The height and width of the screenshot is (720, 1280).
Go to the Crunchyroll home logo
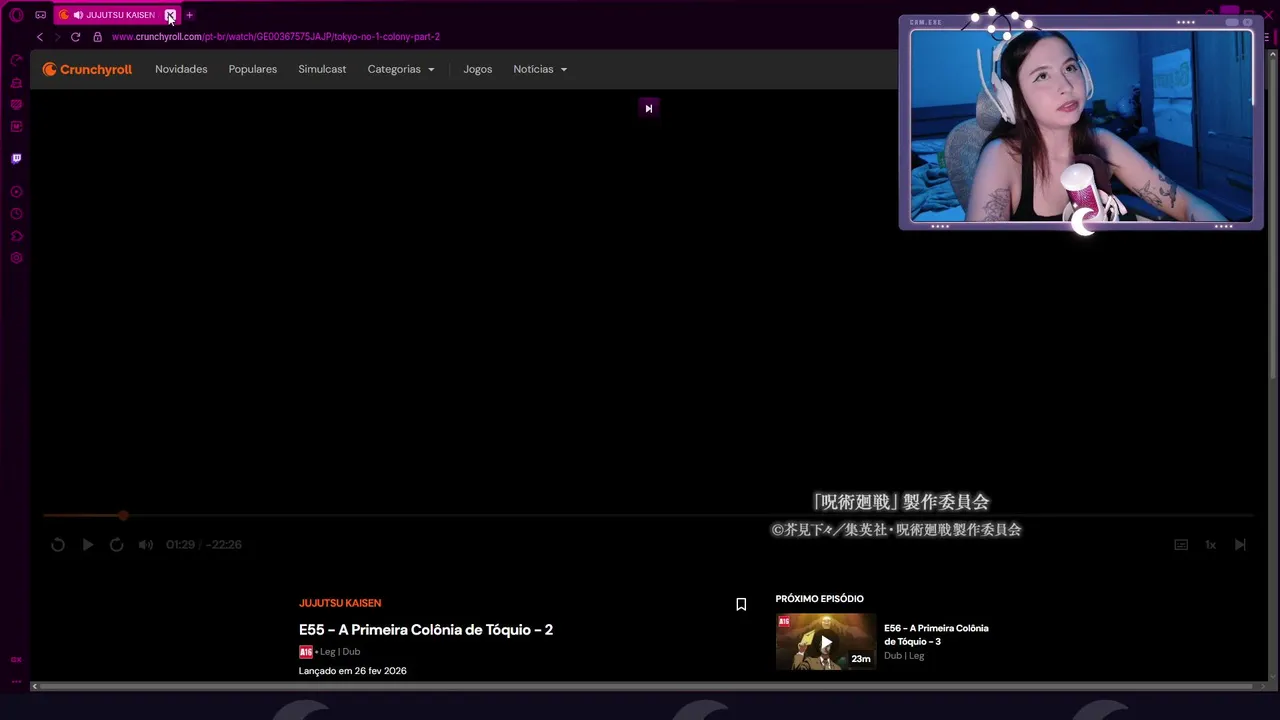click(87, 69)
